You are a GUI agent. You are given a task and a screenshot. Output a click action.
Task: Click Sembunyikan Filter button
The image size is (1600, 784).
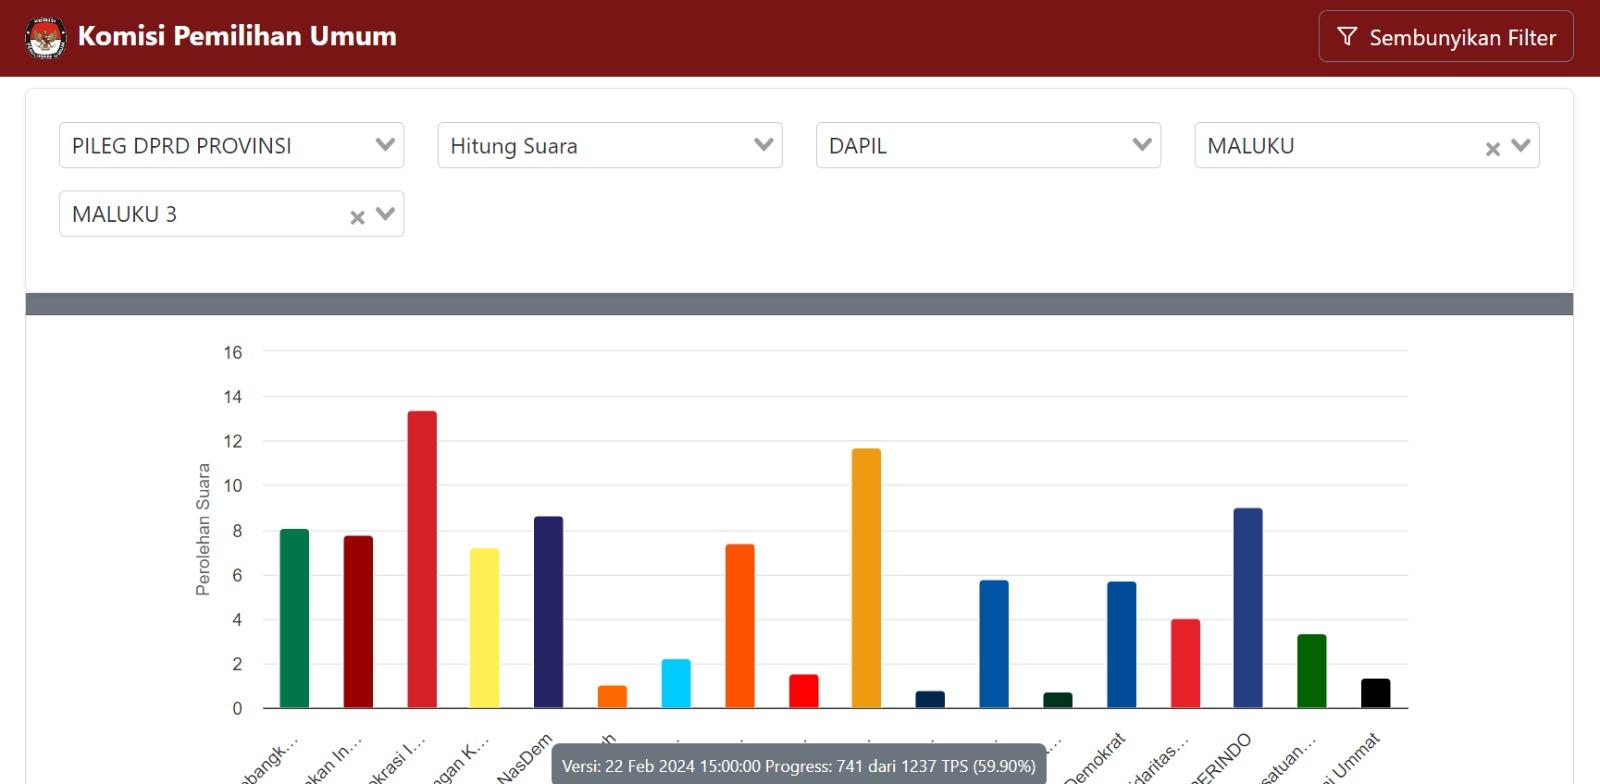(1445, 37)
